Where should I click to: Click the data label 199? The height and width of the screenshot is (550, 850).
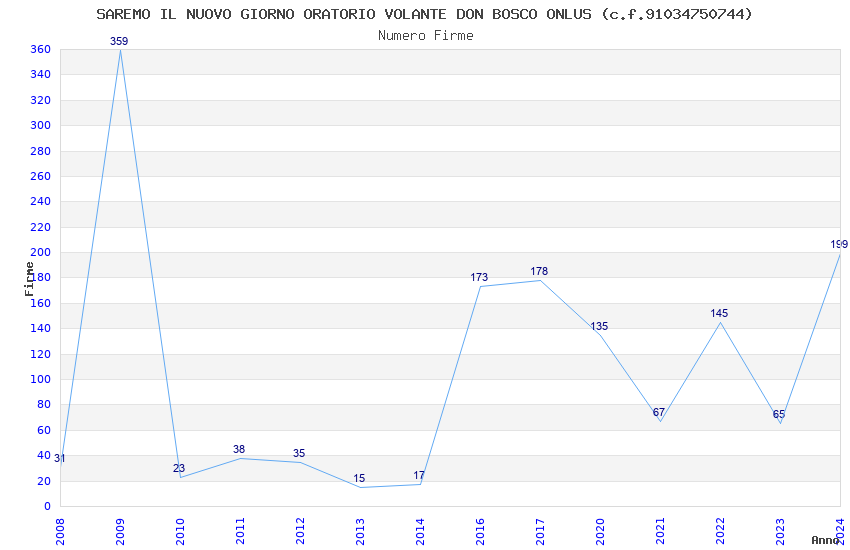pyautogui.click(x=839, y=244)
